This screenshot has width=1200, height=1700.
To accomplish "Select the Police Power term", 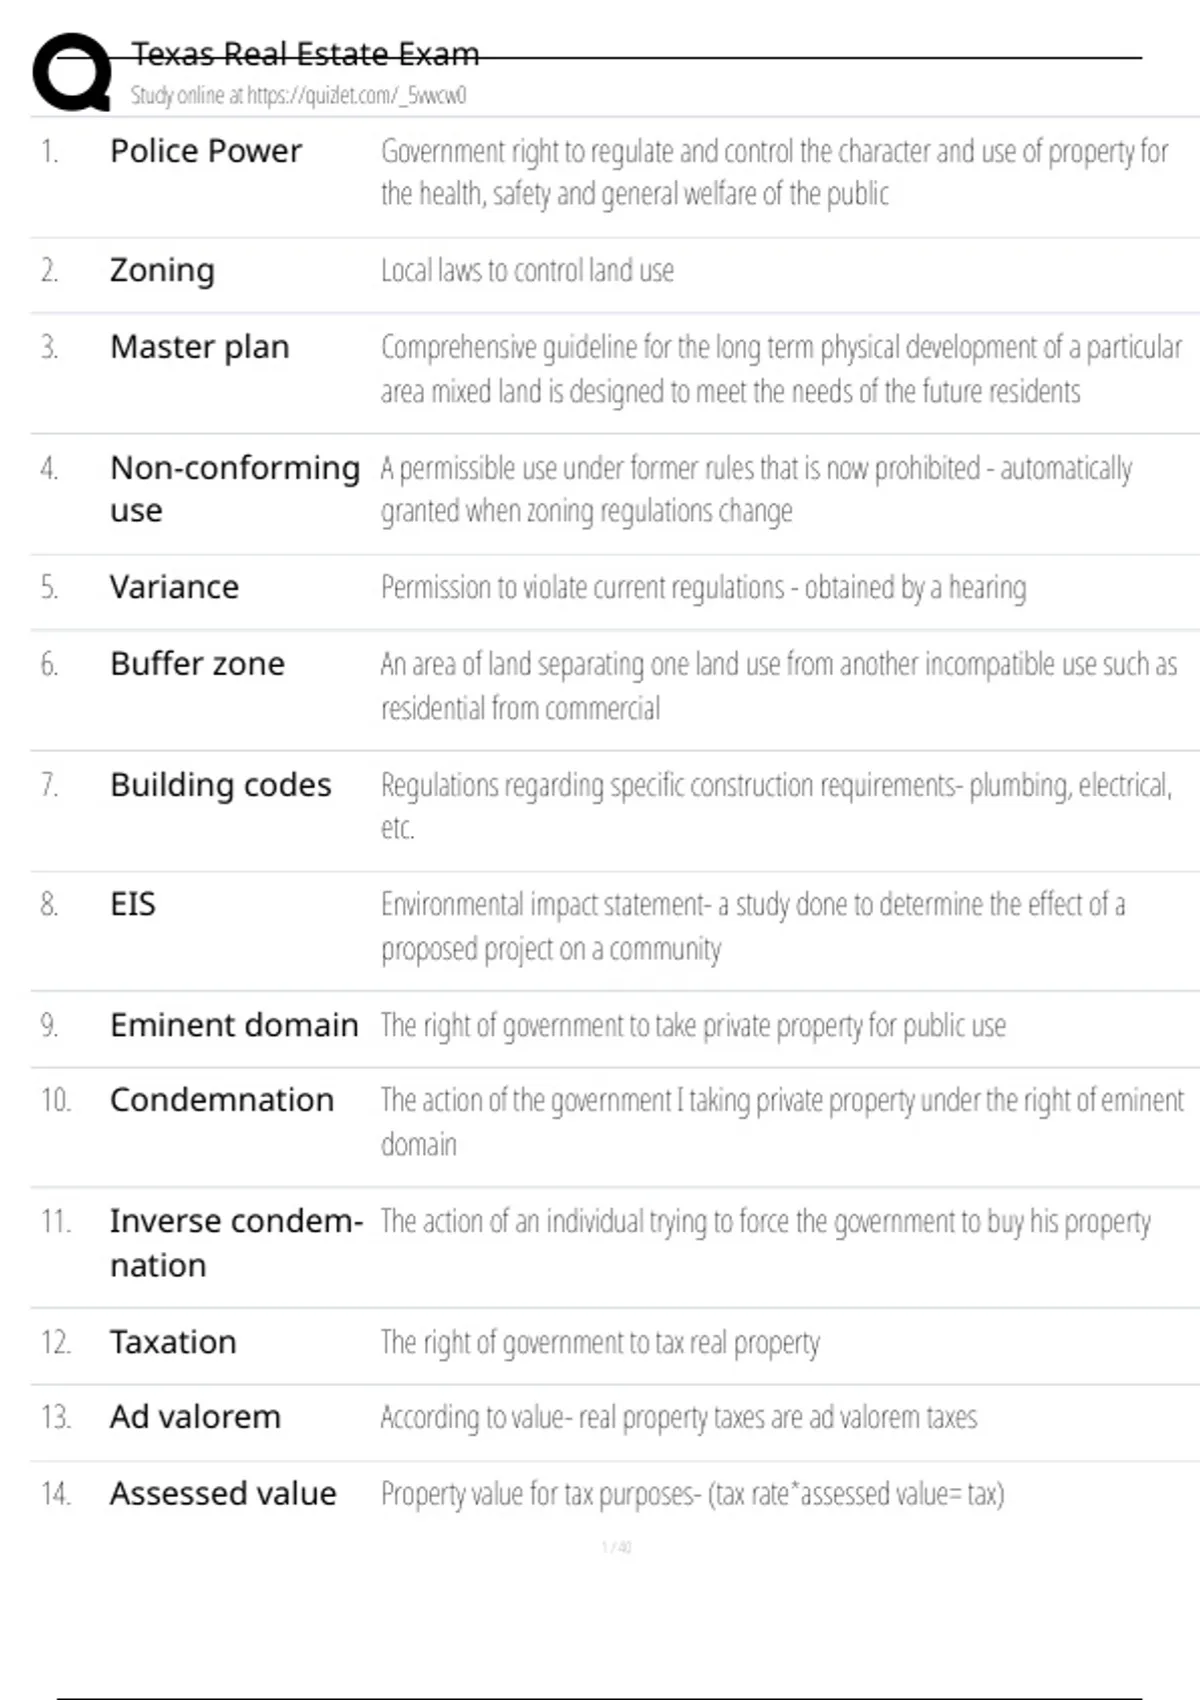I will tap(206, 151).
